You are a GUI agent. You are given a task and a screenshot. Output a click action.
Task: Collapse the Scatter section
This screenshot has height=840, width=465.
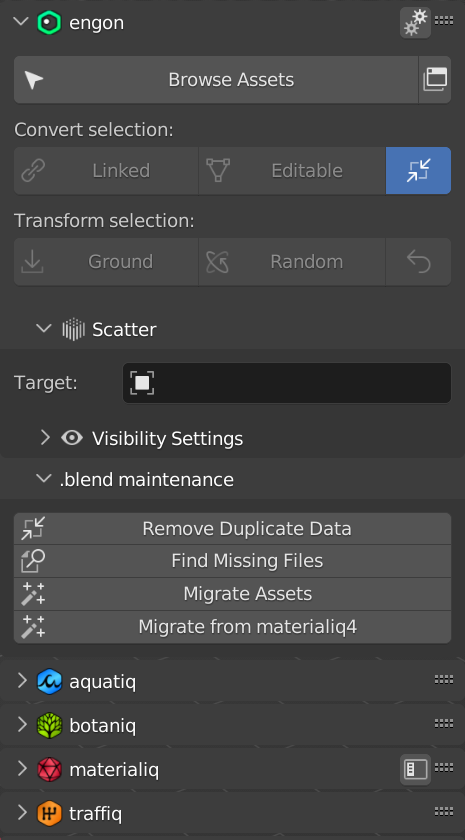(44, 328)
